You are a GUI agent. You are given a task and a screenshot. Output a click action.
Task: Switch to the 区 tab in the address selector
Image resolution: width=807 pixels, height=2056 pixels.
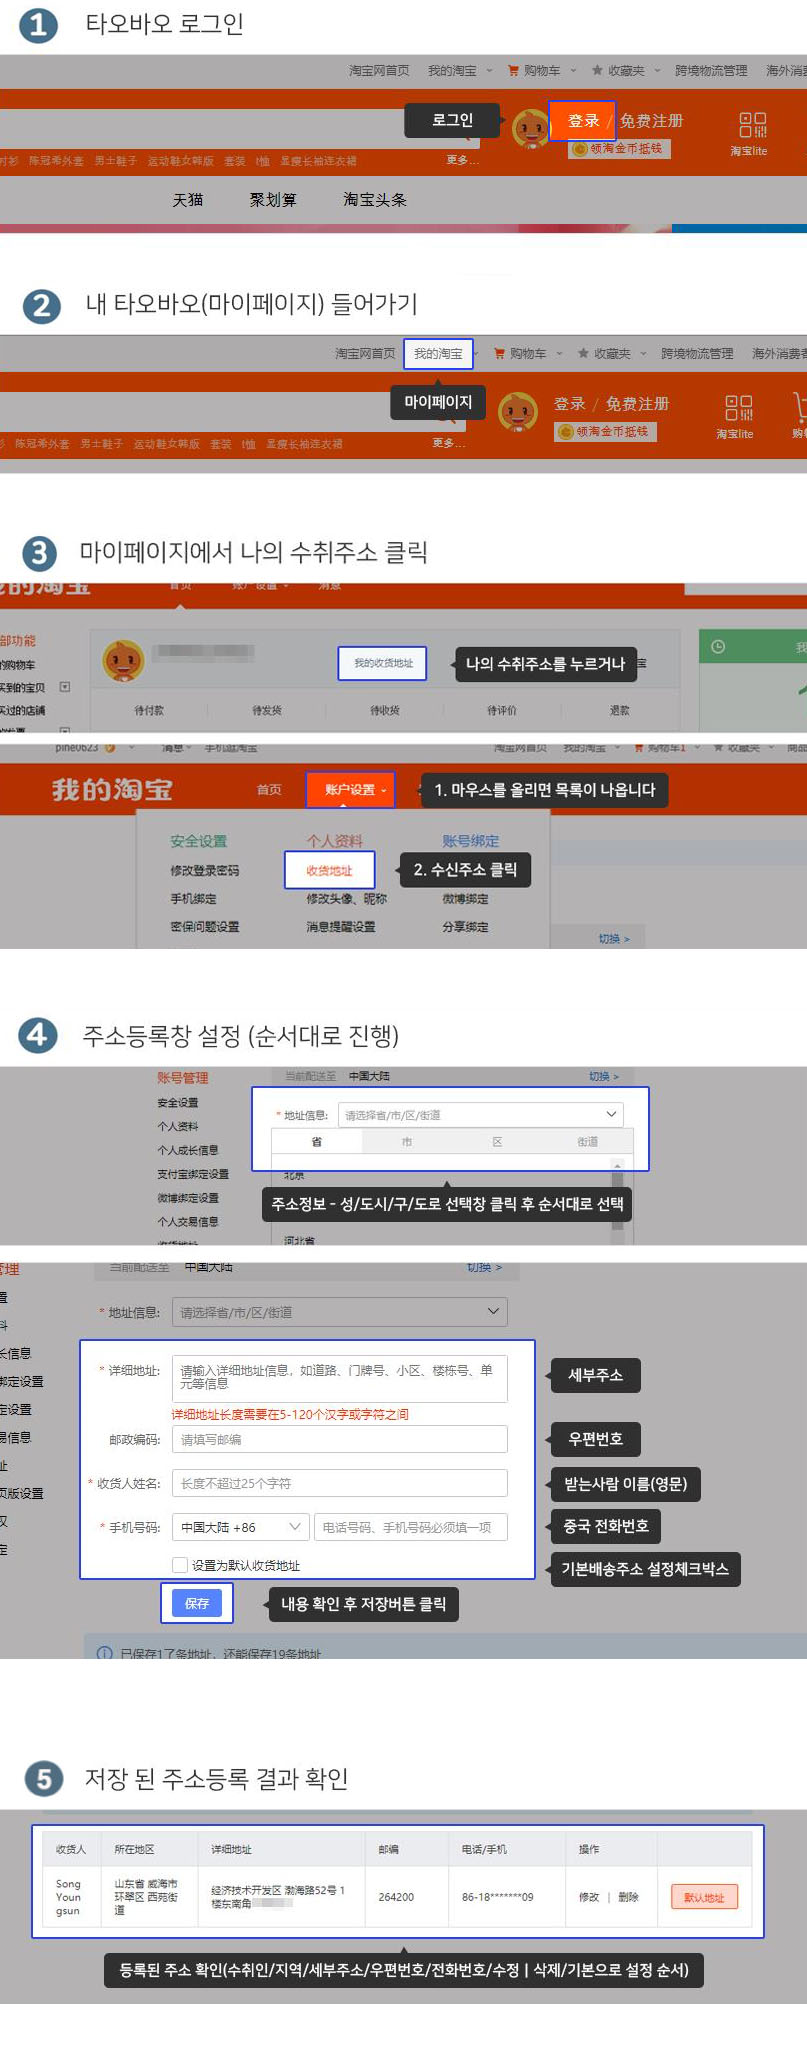pos(497,1142)
